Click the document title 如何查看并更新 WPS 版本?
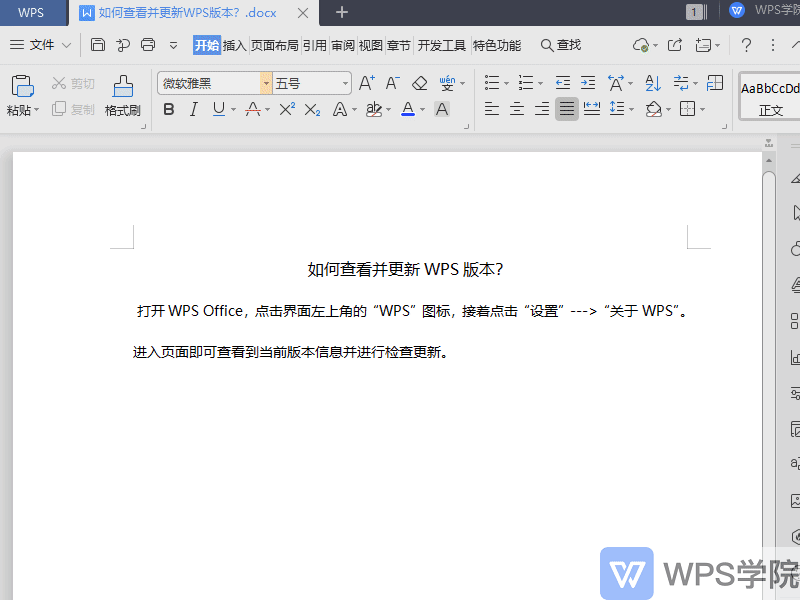800x600 pixels. (405, 269)
